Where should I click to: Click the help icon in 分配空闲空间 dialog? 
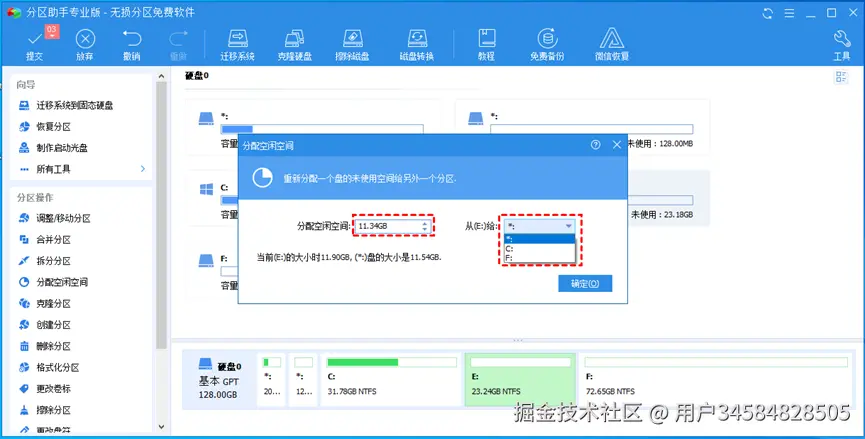595,144
